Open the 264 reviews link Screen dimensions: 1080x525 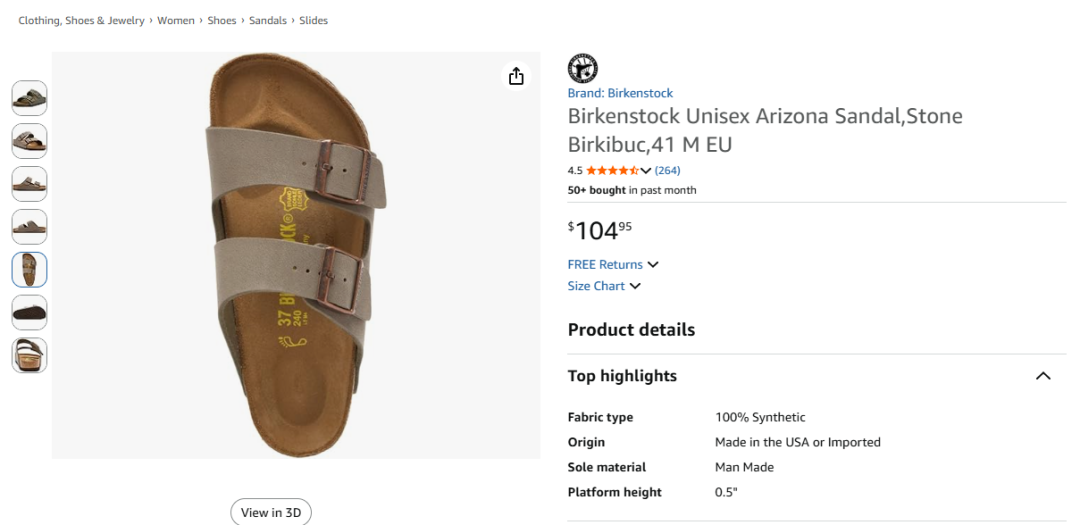667,170
